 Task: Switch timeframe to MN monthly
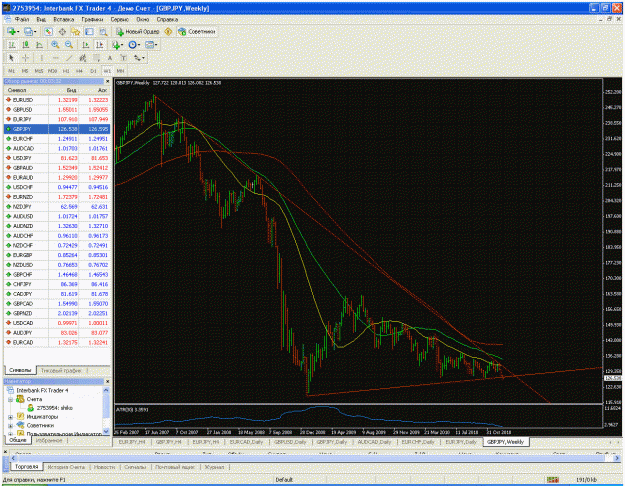(x=120, y=71)
